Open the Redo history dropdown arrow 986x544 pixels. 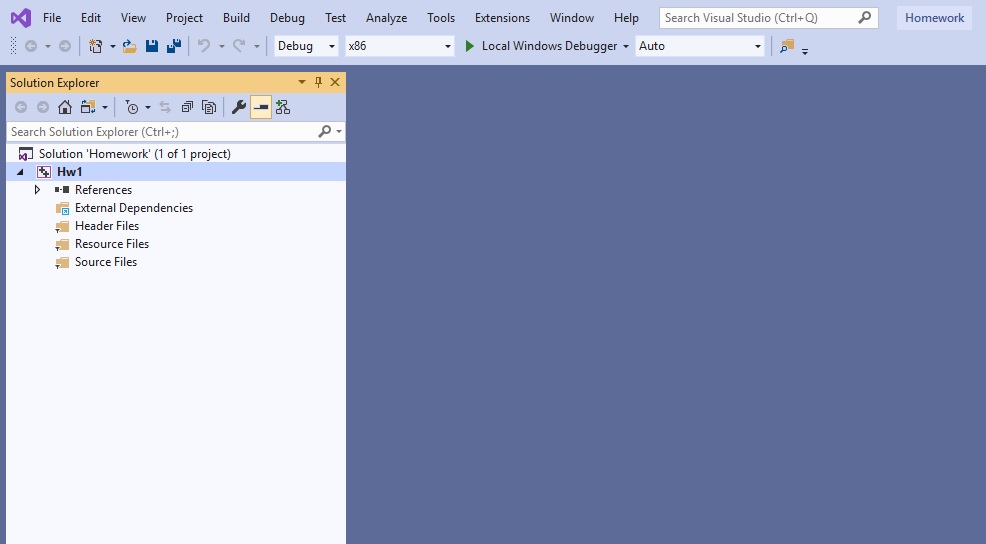point(257,47)
